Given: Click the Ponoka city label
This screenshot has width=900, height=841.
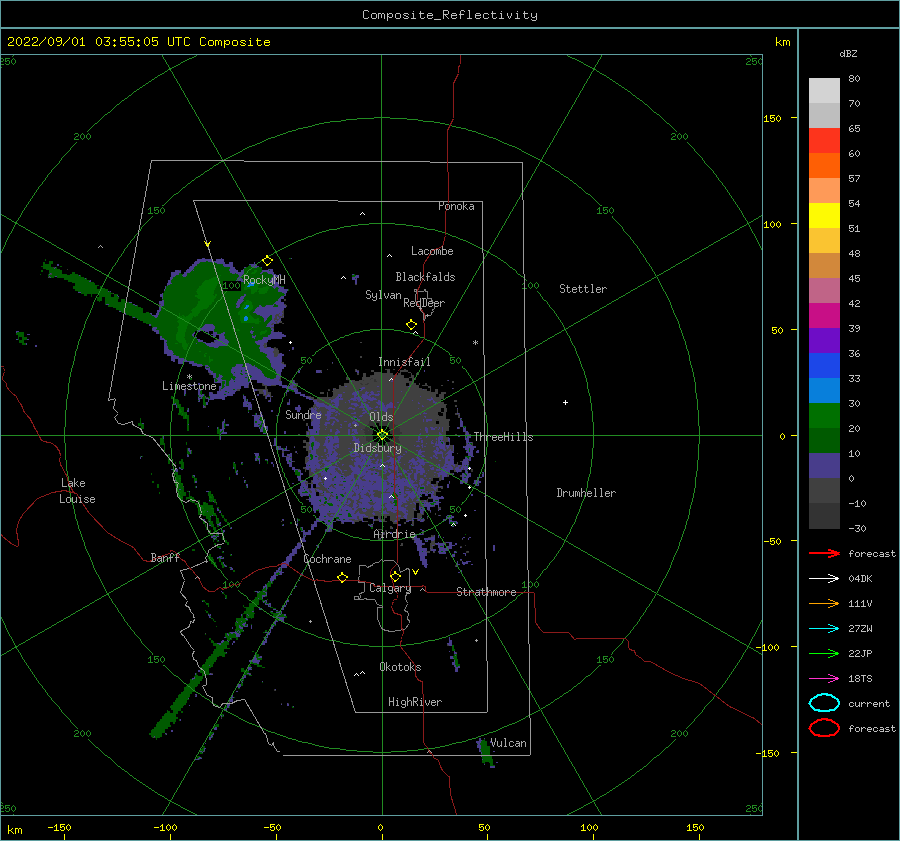Looking at the screenshot, I should (x=456, y=206).
